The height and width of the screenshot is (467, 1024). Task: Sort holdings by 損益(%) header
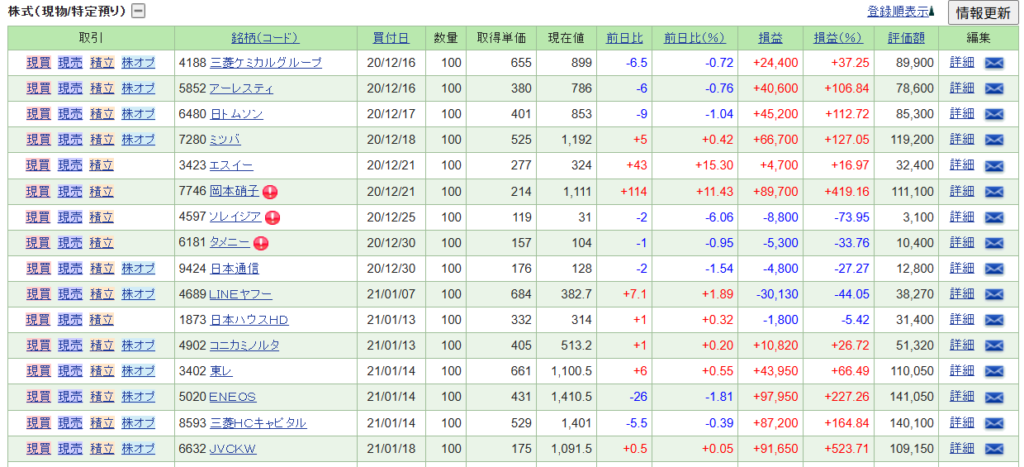click(x=837, y=38)
